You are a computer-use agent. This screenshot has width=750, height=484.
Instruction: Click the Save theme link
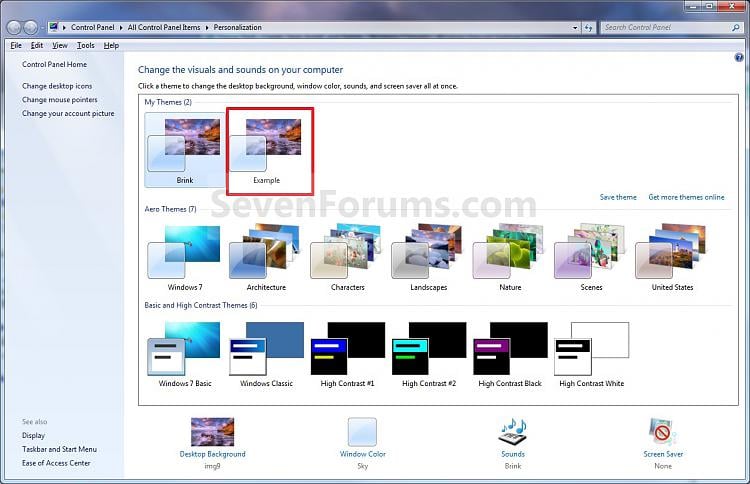(x=618, y=197)
